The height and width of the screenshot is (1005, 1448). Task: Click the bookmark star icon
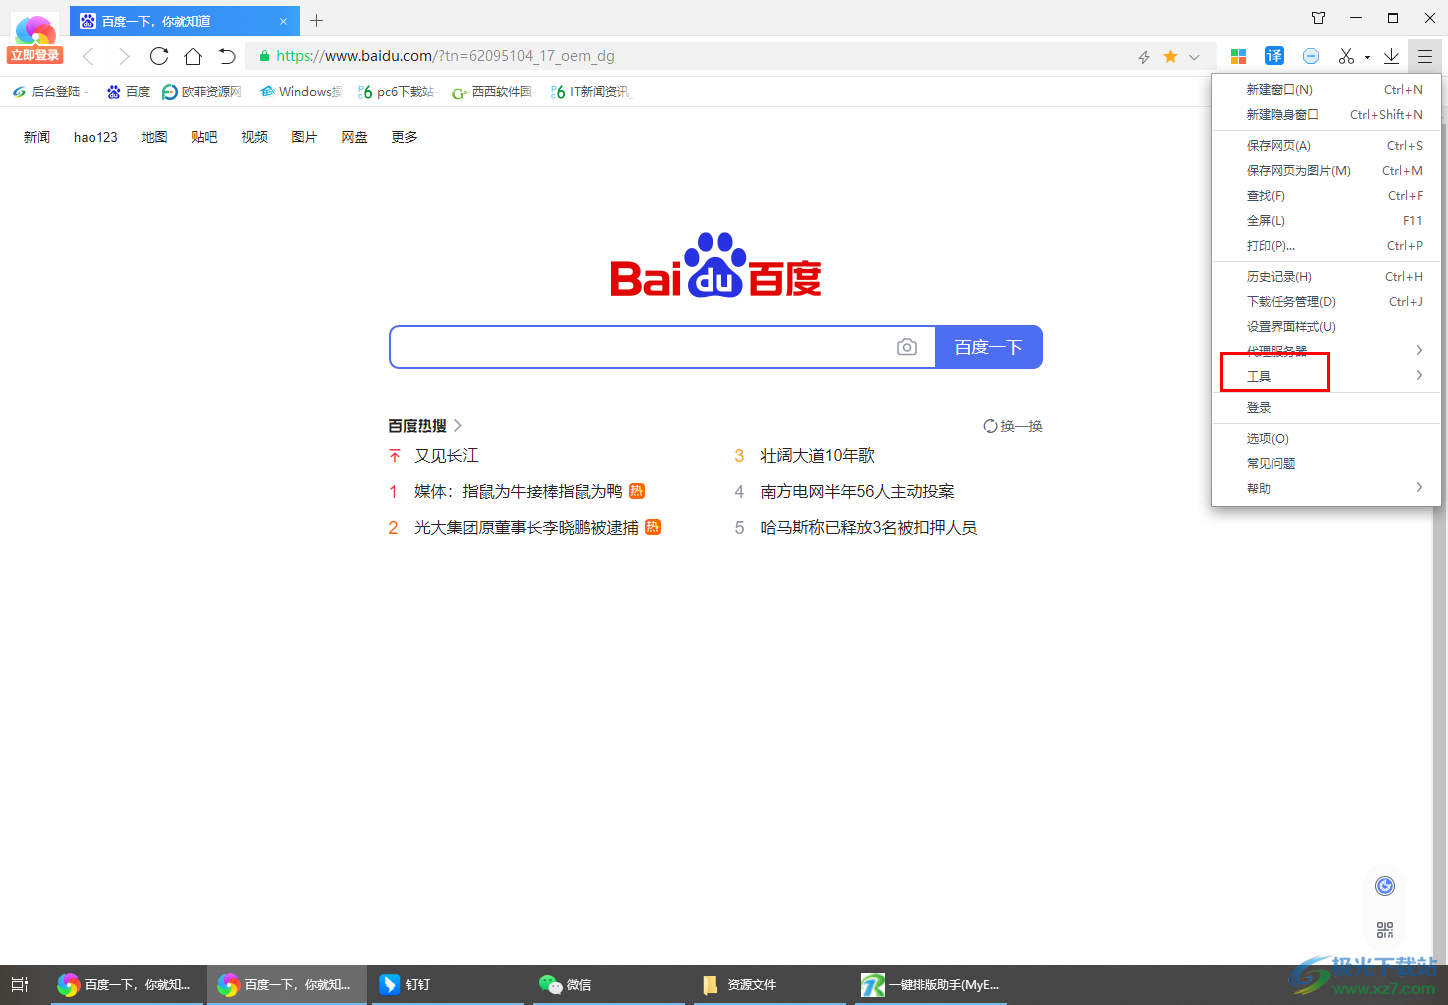click(1170, 57)
